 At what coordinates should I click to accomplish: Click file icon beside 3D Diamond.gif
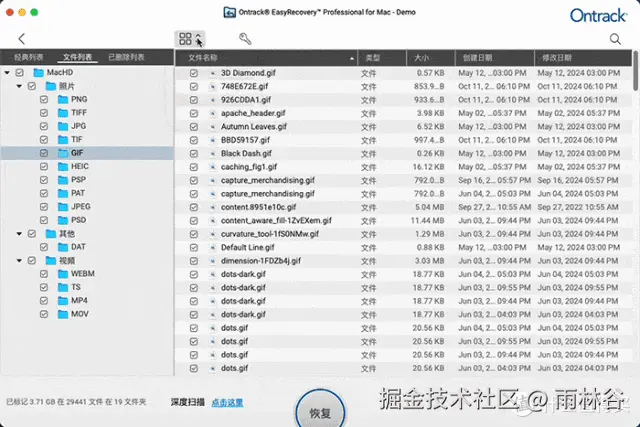pyautogui.click(x=212, y=73)
